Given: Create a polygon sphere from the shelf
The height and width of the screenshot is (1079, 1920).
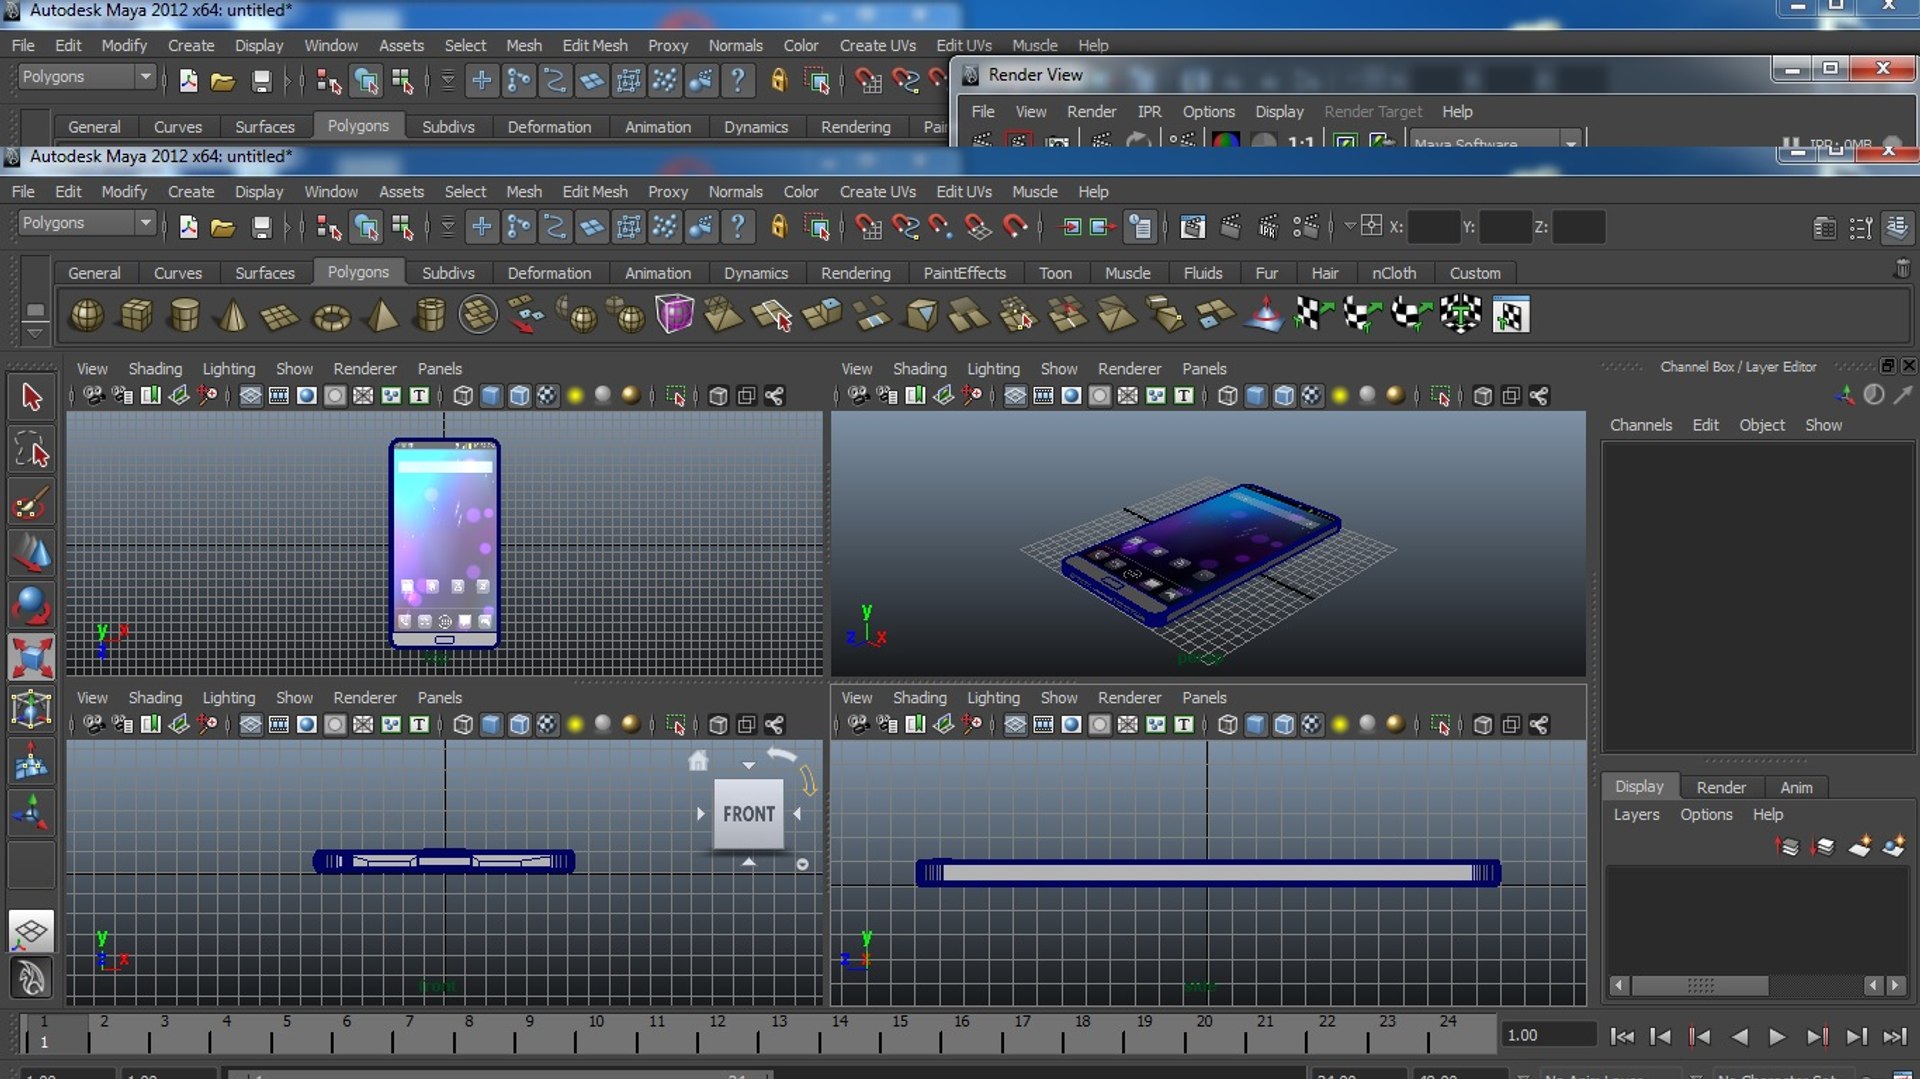Looking at the screenshot, I should tap(87, 316).
